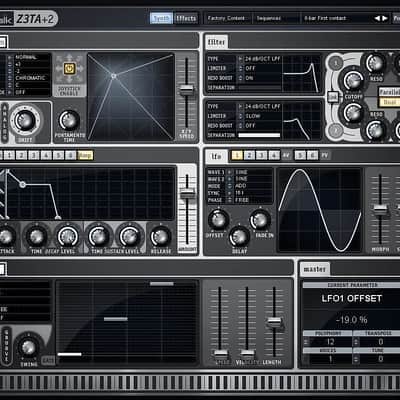The height and width of the screenshot is (400, 400).
Task: Click the Drift knob
Action: coord(25,120)
